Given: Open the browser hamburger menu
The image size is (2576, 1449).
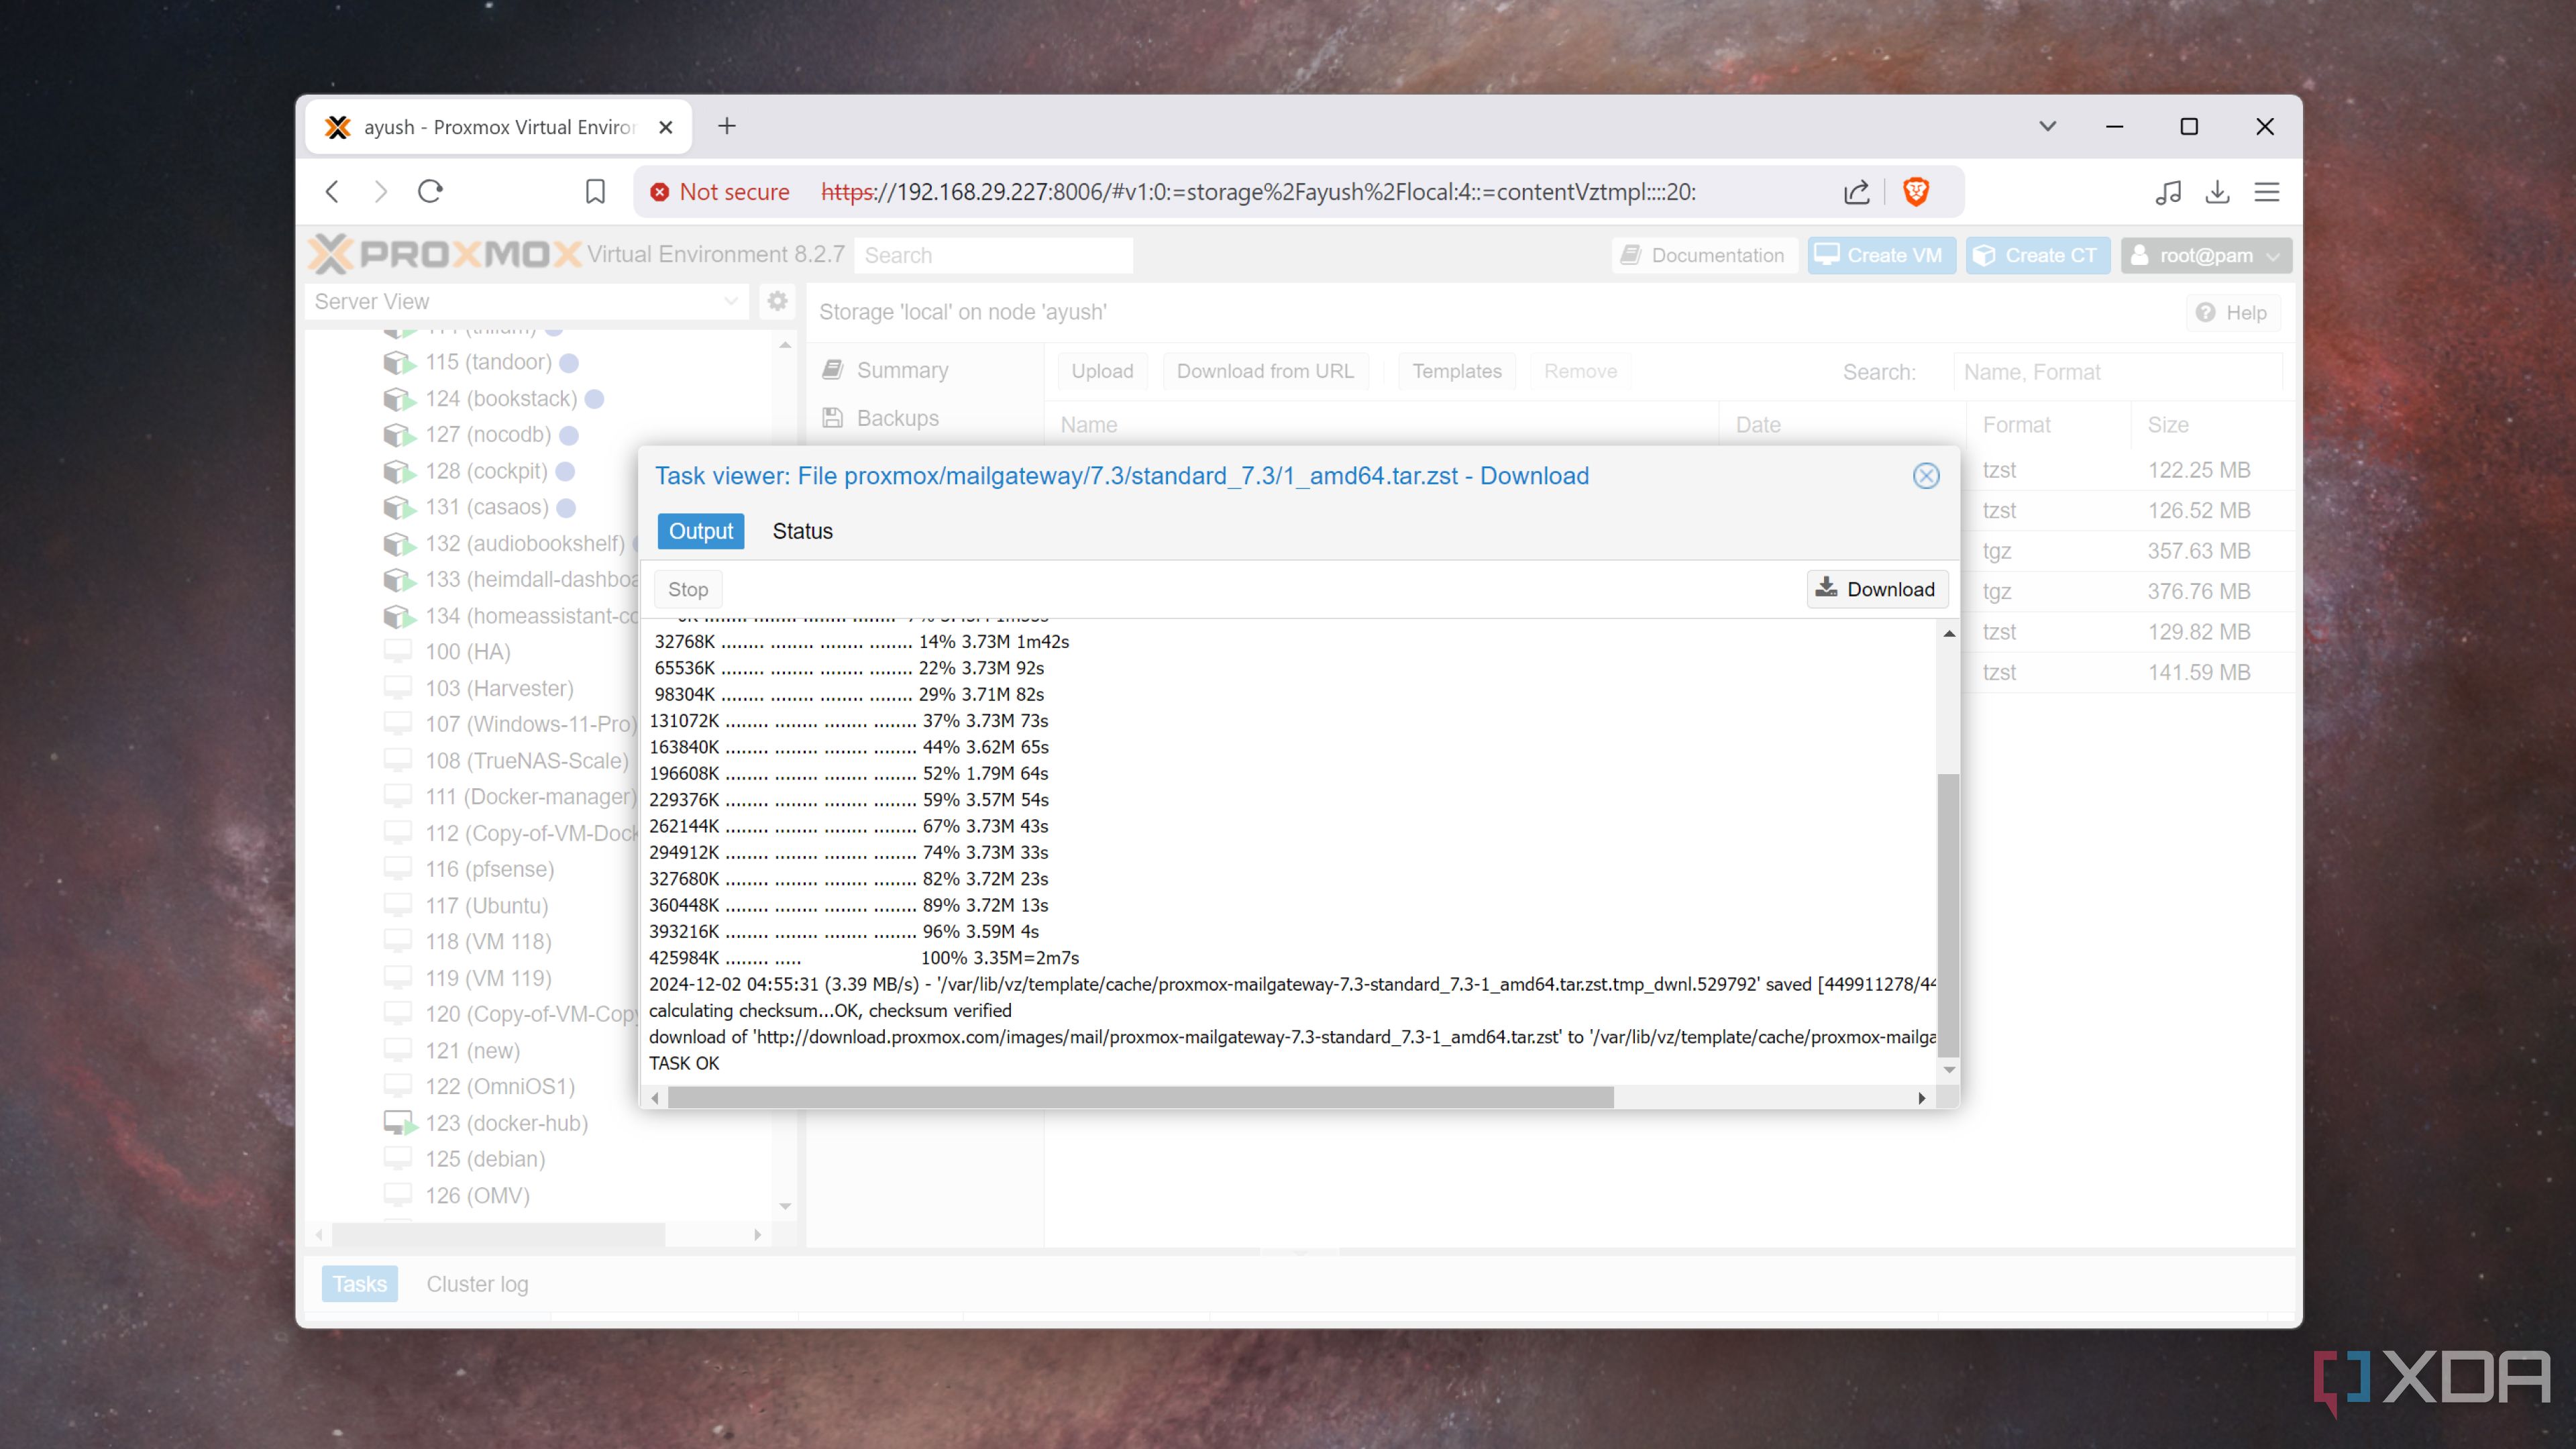Looking at the screenshot, I should pyautogui.click(x=2266, y=192).
